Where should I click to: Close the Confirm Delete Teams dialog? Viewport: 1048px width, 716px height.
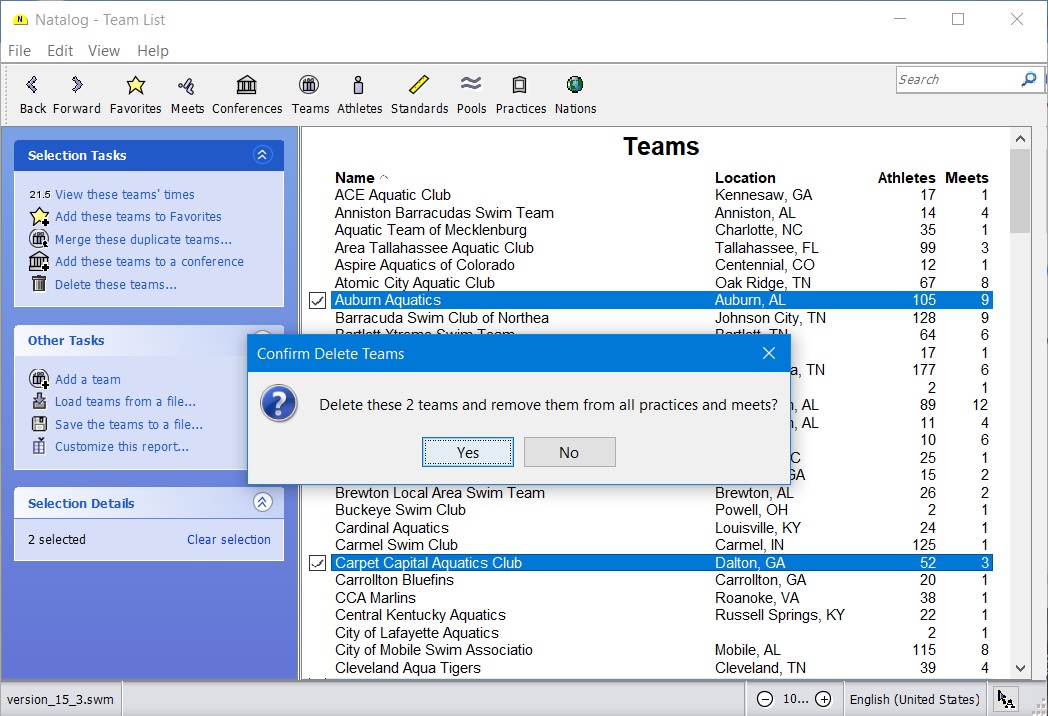pos(768,353)
